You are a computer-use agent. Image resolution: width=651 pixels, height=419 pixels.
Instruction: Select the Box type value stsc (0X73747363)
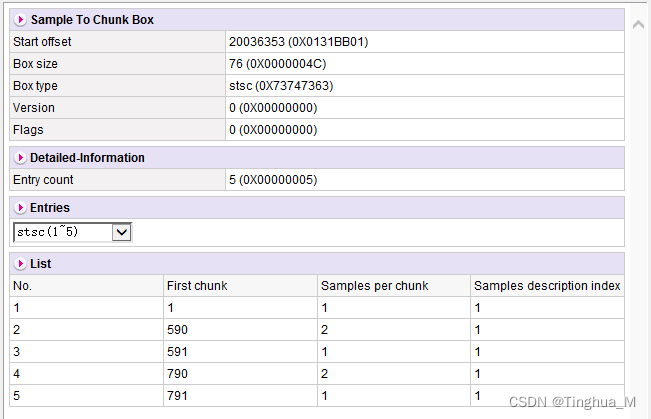click(281, 86)
